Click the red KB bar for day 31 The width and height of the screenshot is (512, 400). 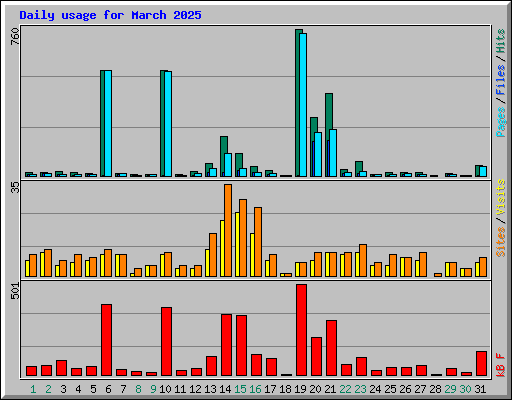point(481,363)
